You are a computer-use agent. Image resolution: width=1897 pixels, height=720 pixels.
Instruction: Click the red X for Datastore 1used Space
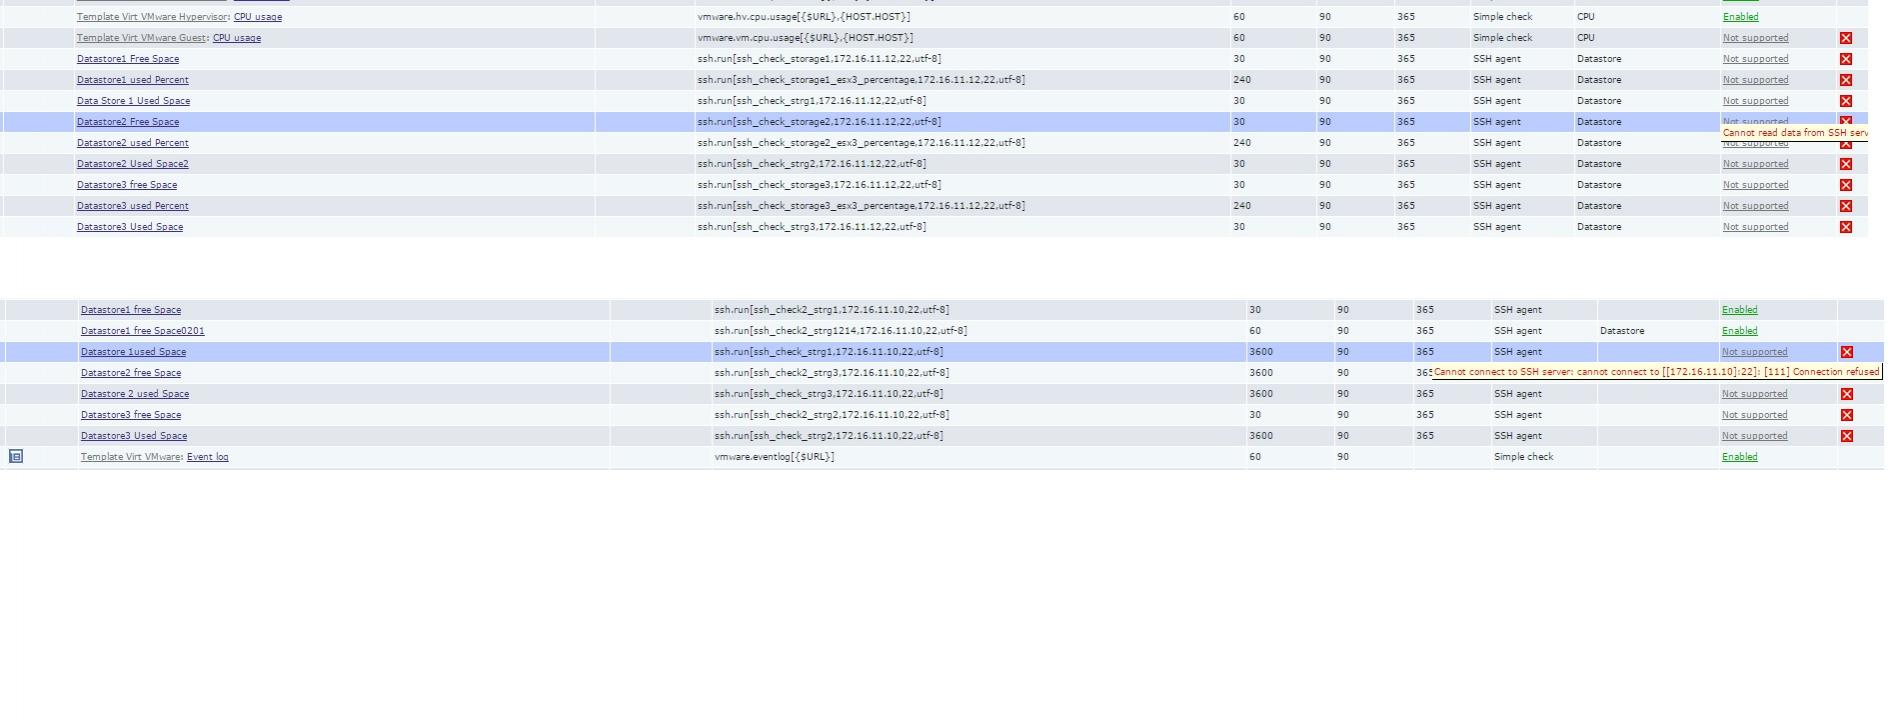[1847, 352]
